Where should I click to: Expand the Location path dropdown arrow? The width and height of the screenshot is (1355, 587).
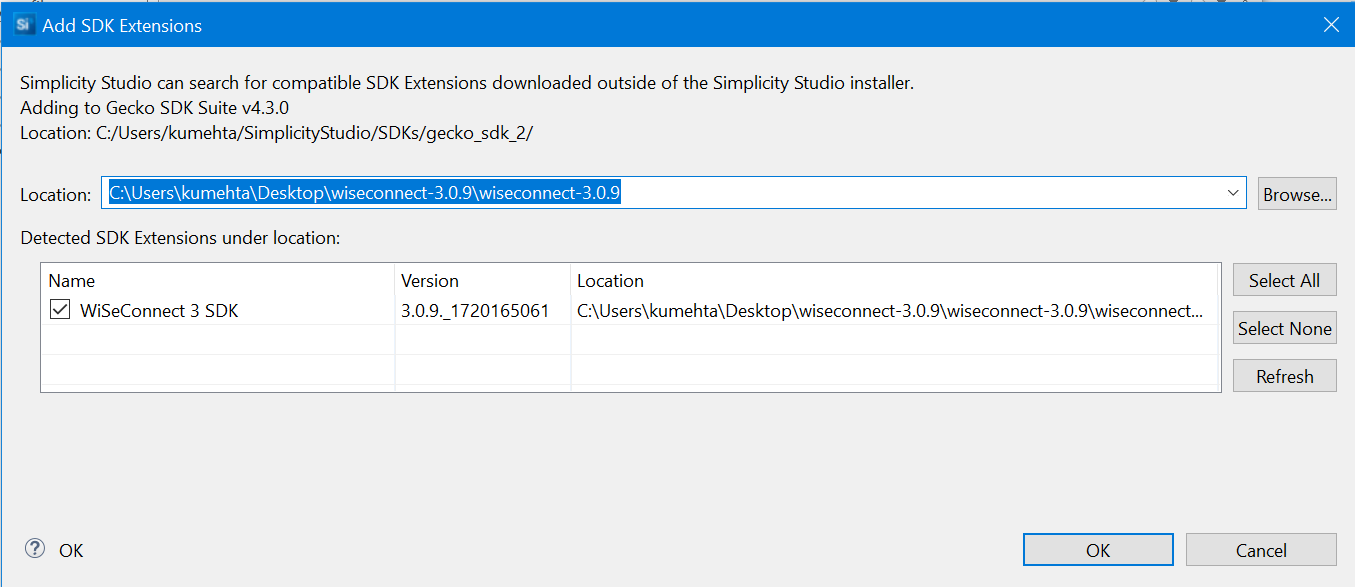(x=1233, y=194)
